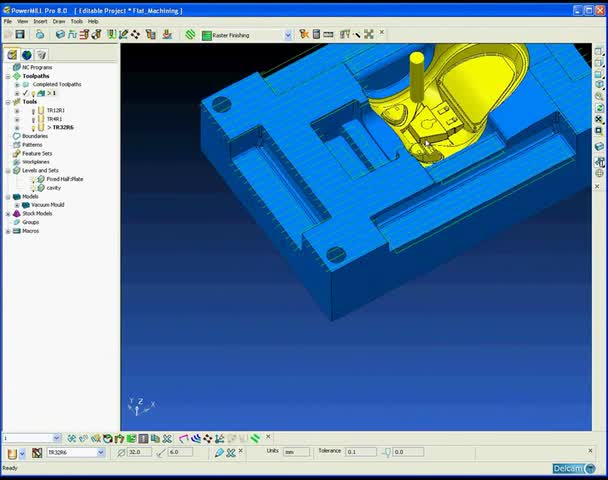The image size is (608, 480).
Task: Click the Point Distribution diamond icon
Action: [x=135, y=35]
